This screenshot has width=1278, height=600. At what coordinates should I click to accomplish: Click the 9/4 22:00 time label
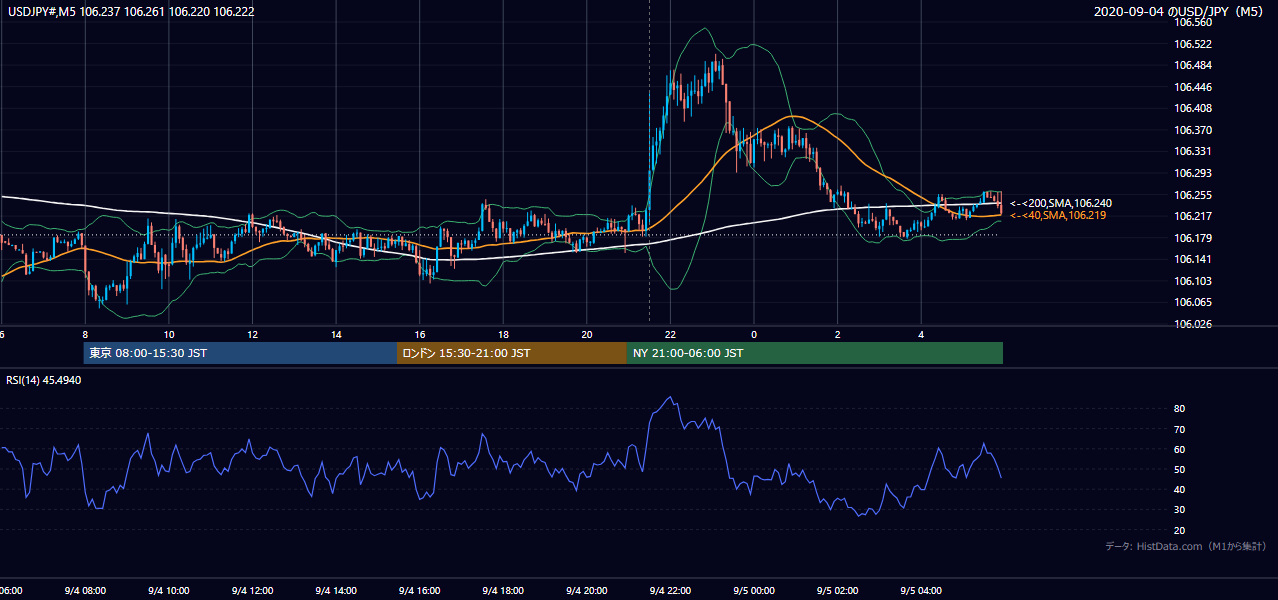point(670,590)
